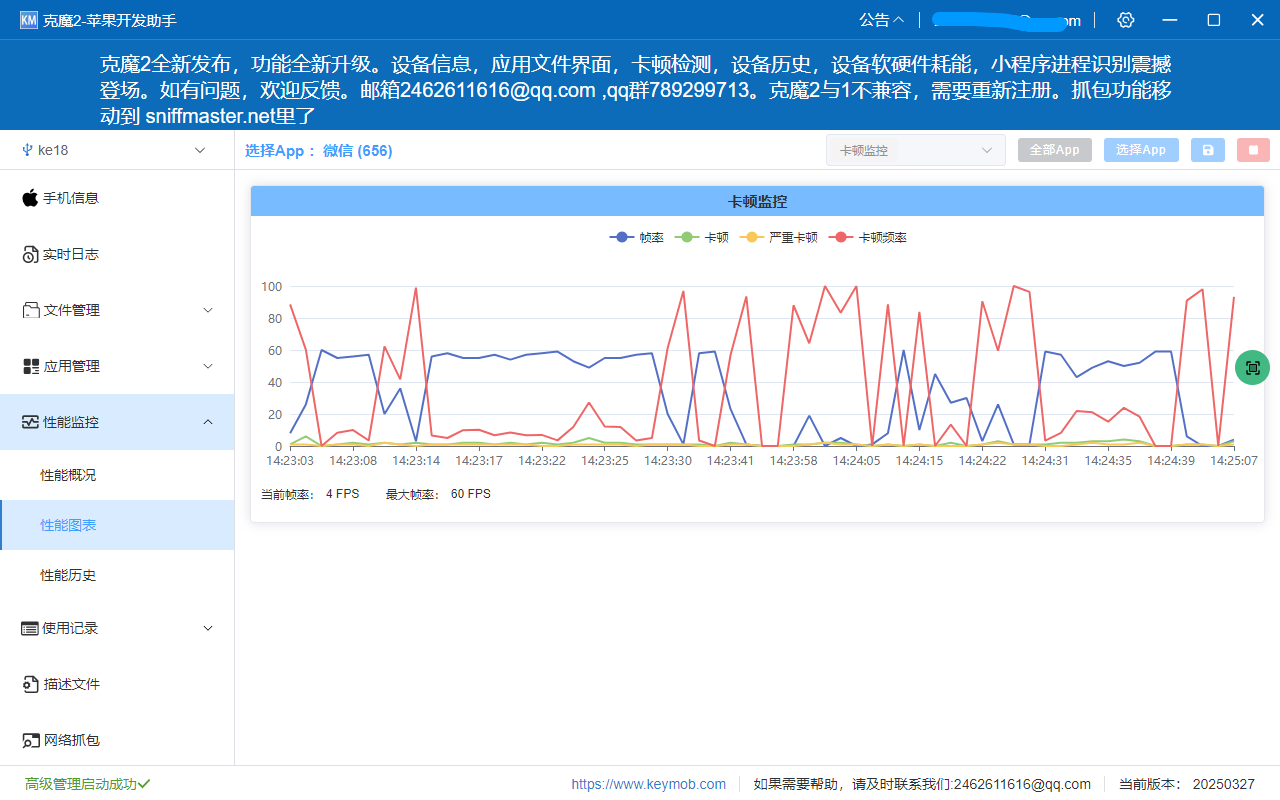1280x800 pixels.
Task: Open the ke18 device dropdown
Action: click(117, 150)
